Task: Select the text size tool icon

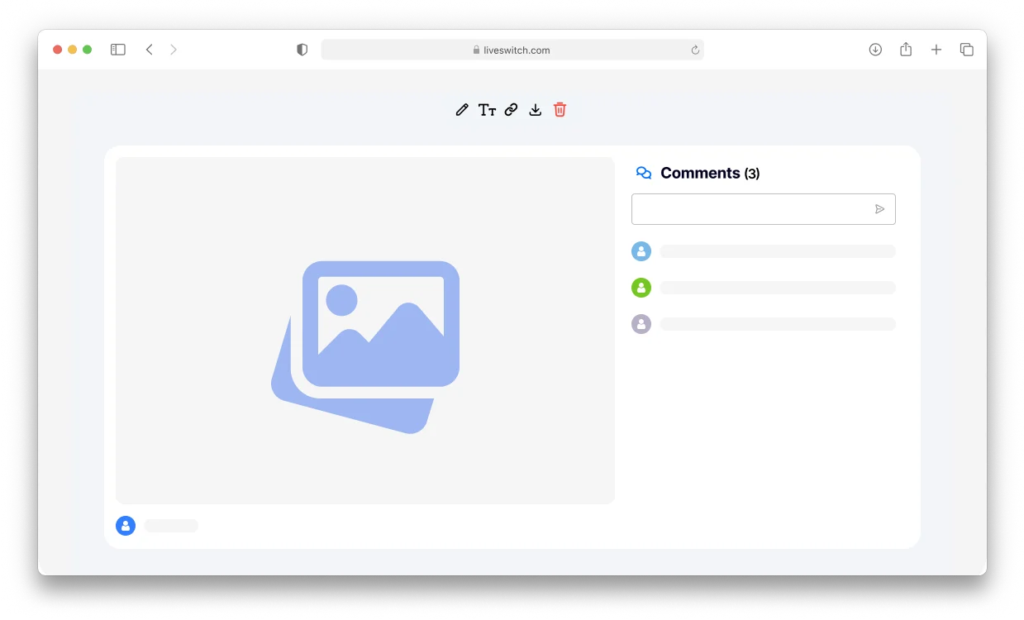Action: (487, 110)
